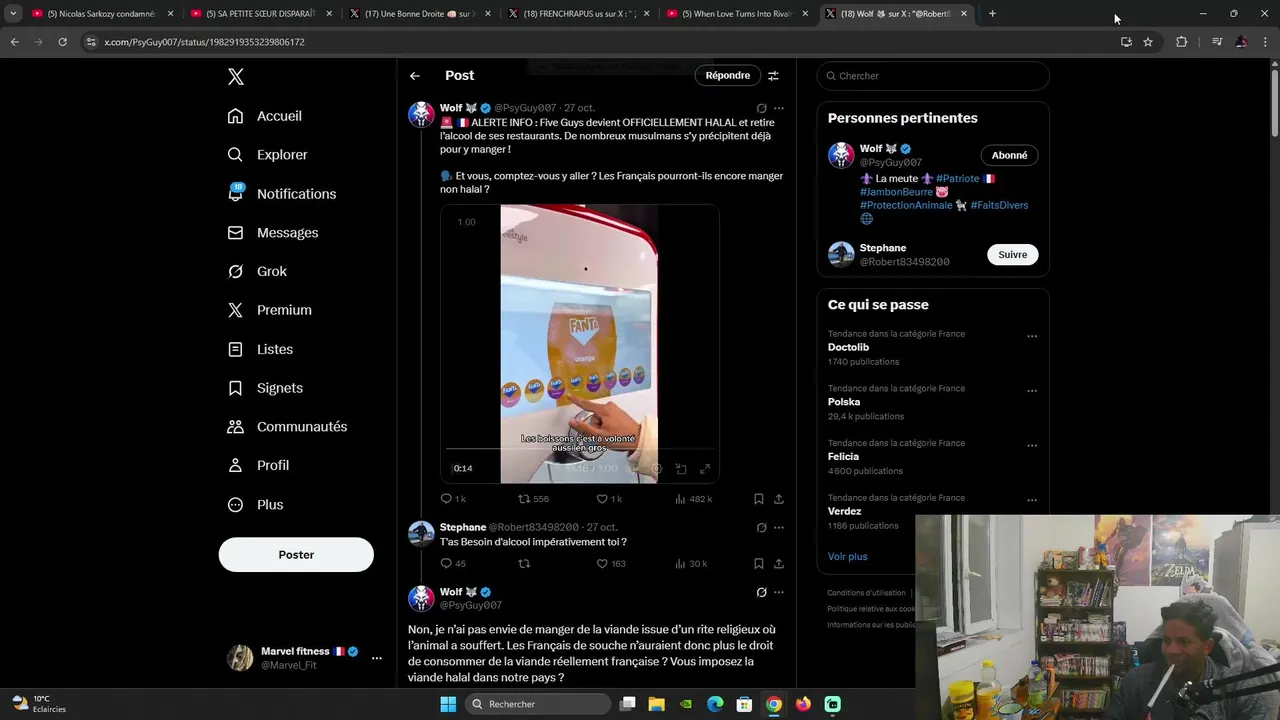
Task: Go back with Post arrow
Action: click(x=414, y=76)
